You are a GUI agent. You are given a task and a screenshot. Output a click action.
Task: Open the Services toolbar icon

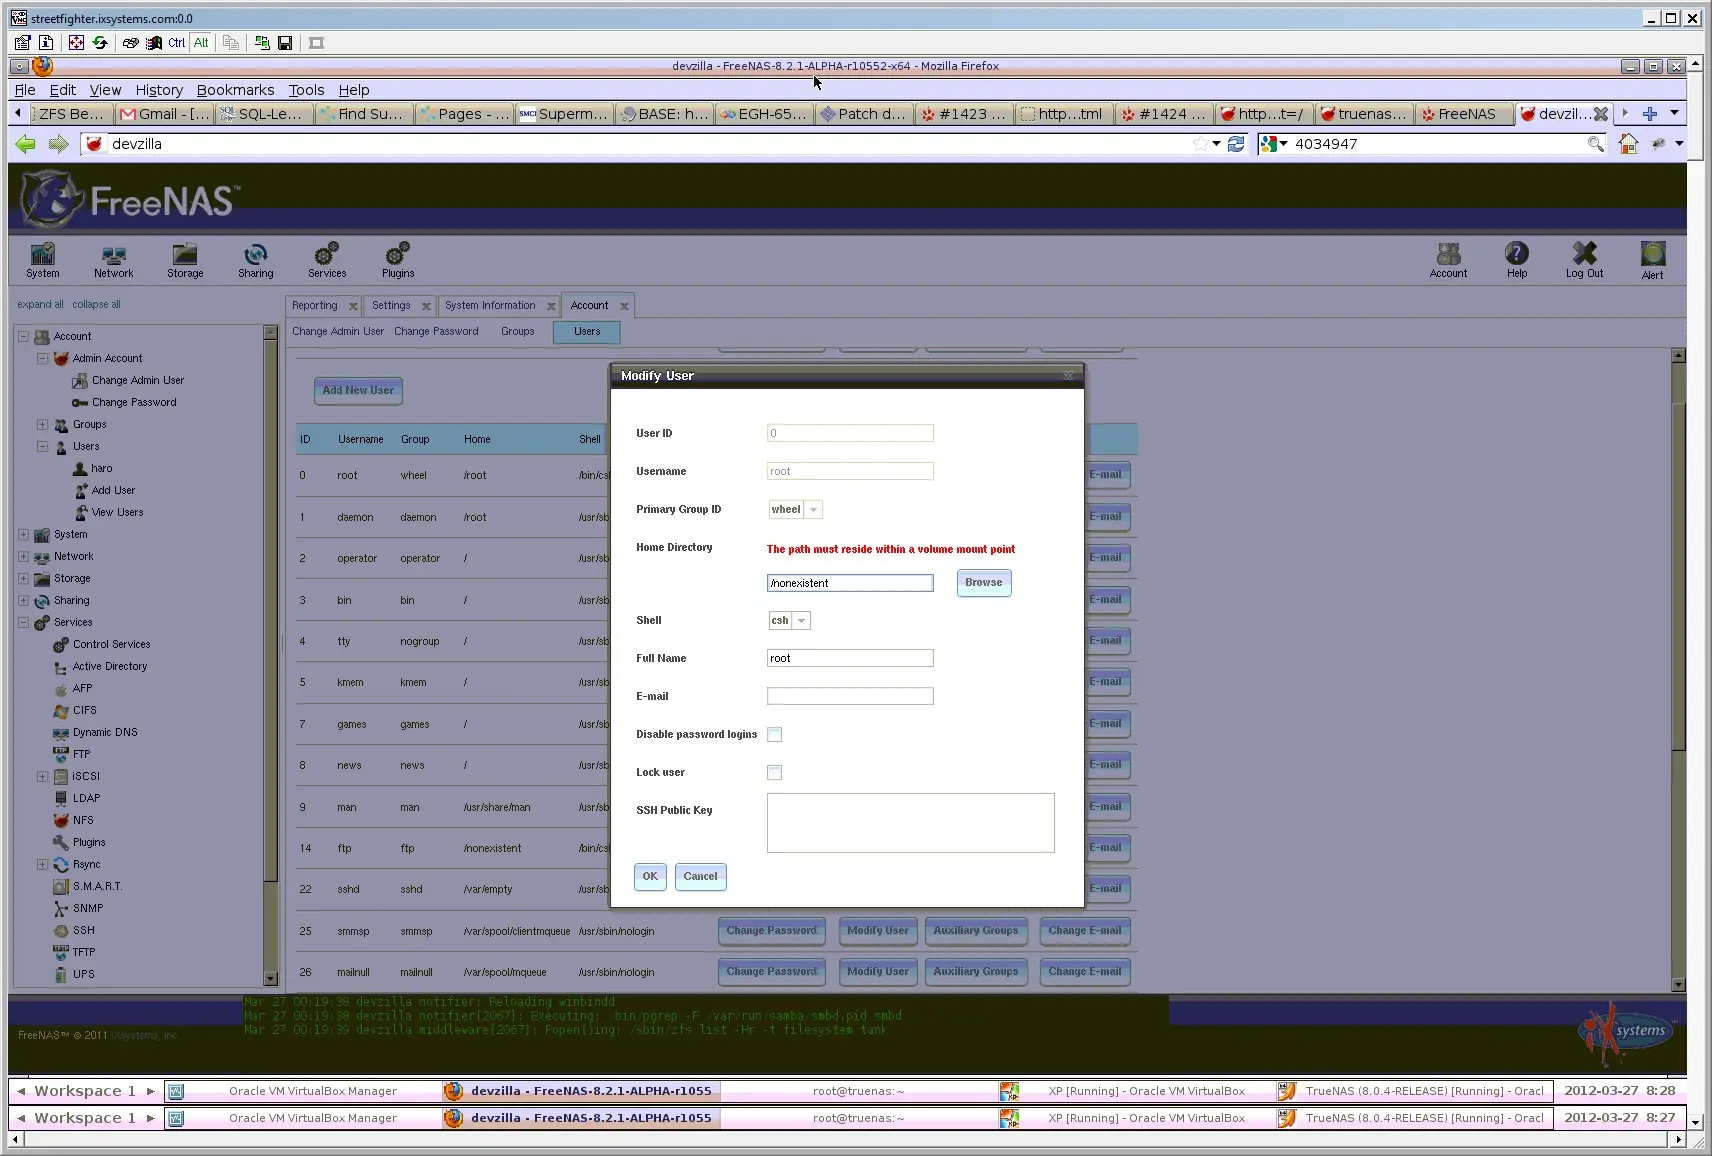coord(327,260)
